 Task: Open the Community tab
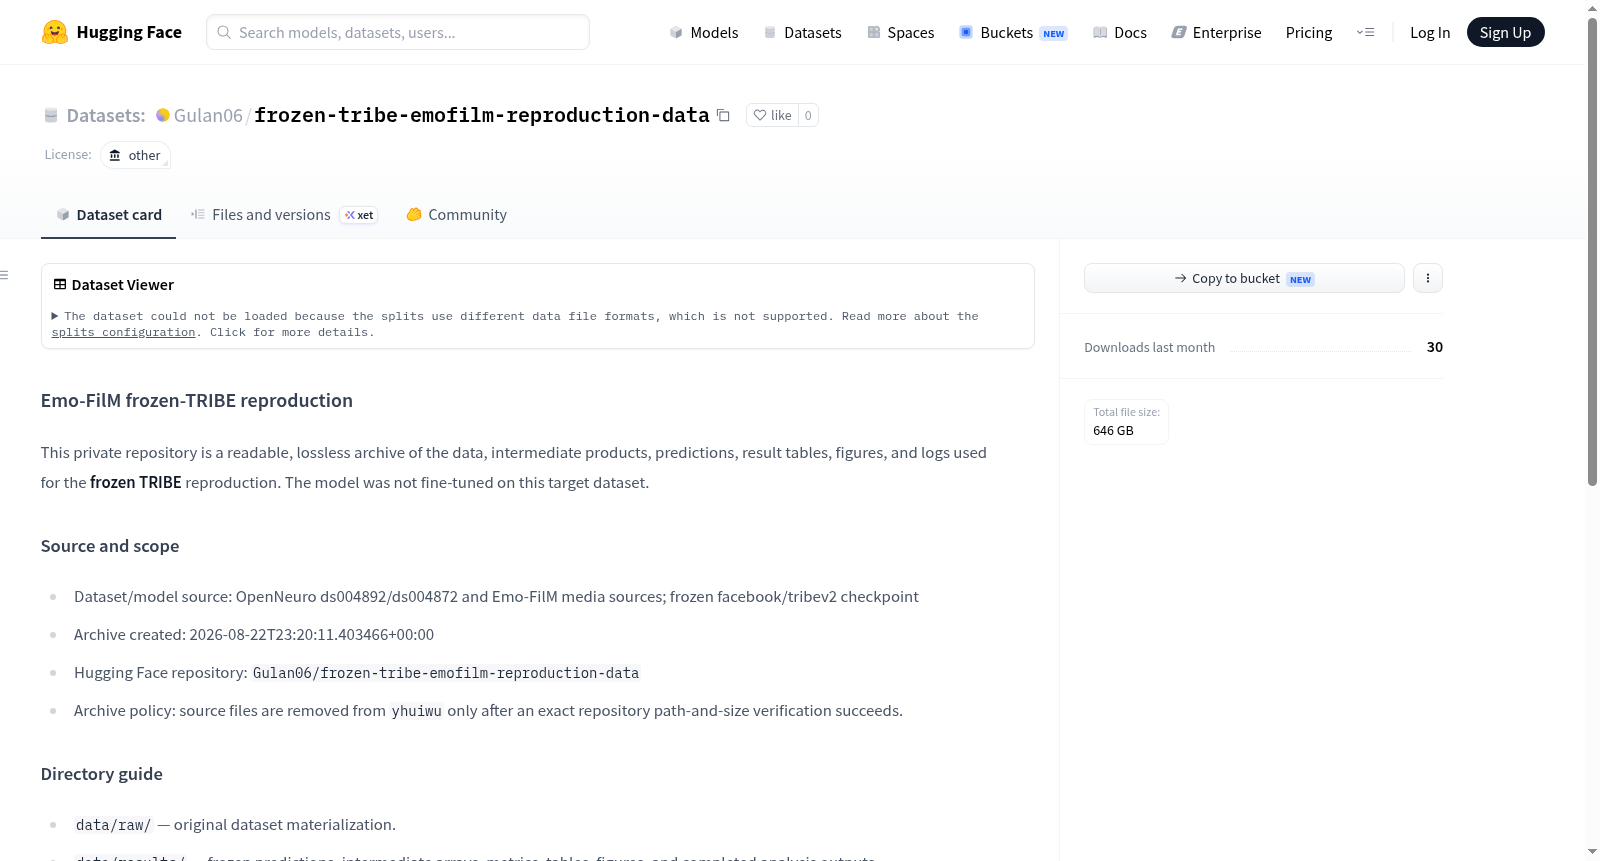tap(456, 215)
